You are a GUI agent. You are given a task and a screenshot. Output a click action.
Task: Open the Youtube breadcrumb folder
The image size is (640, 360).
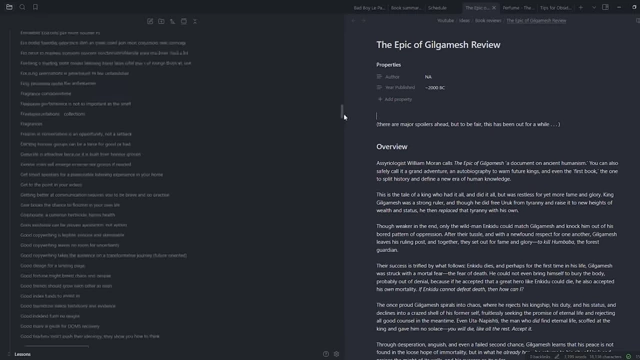[x=445, y=20]
